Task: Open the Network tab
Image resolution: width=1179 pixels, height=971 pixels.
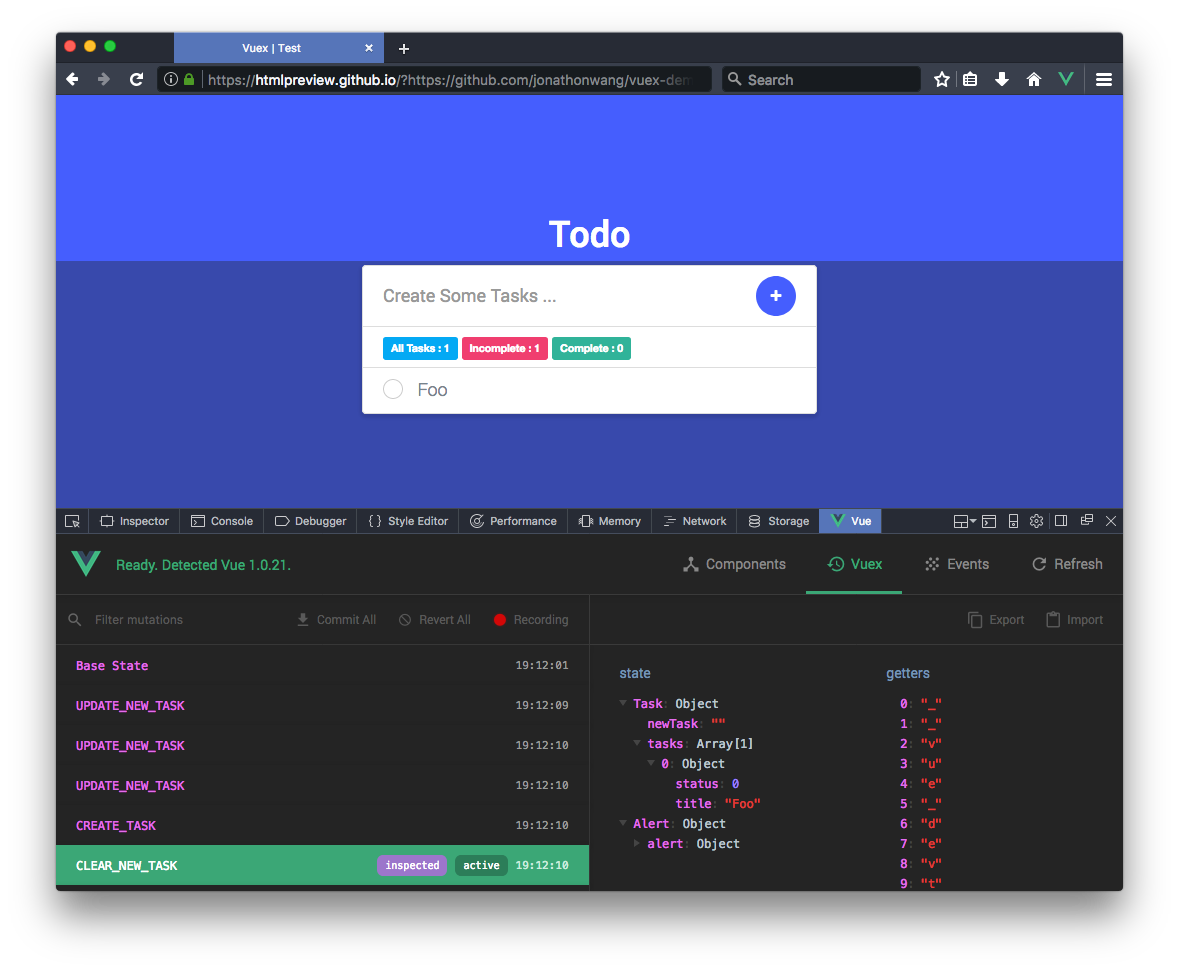Action: (x=695, y=521)
